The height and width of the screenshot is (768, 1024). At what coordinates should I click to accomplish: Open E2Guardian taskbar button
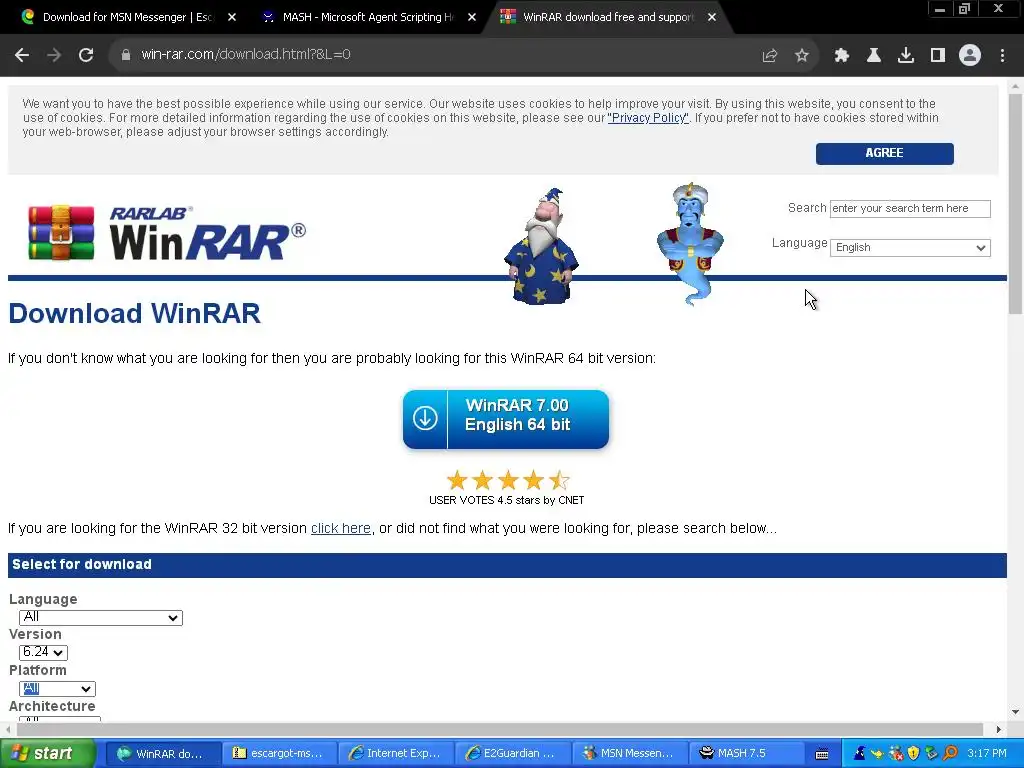(x=513, y=754)
